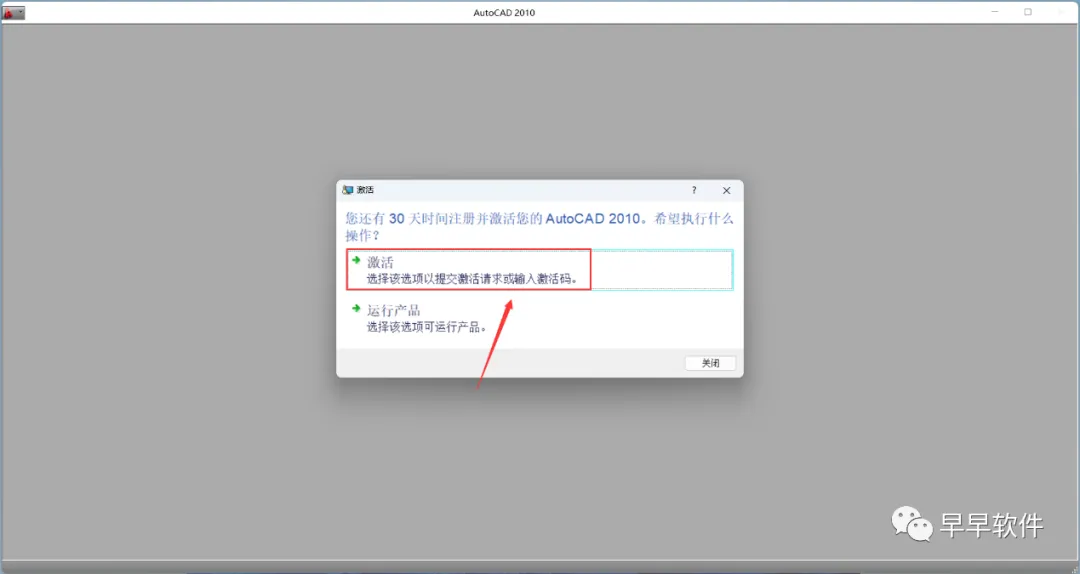Open help via the ? button in dialog
The height and width of the screenshot is (574, 1080).
coord(694,190)
